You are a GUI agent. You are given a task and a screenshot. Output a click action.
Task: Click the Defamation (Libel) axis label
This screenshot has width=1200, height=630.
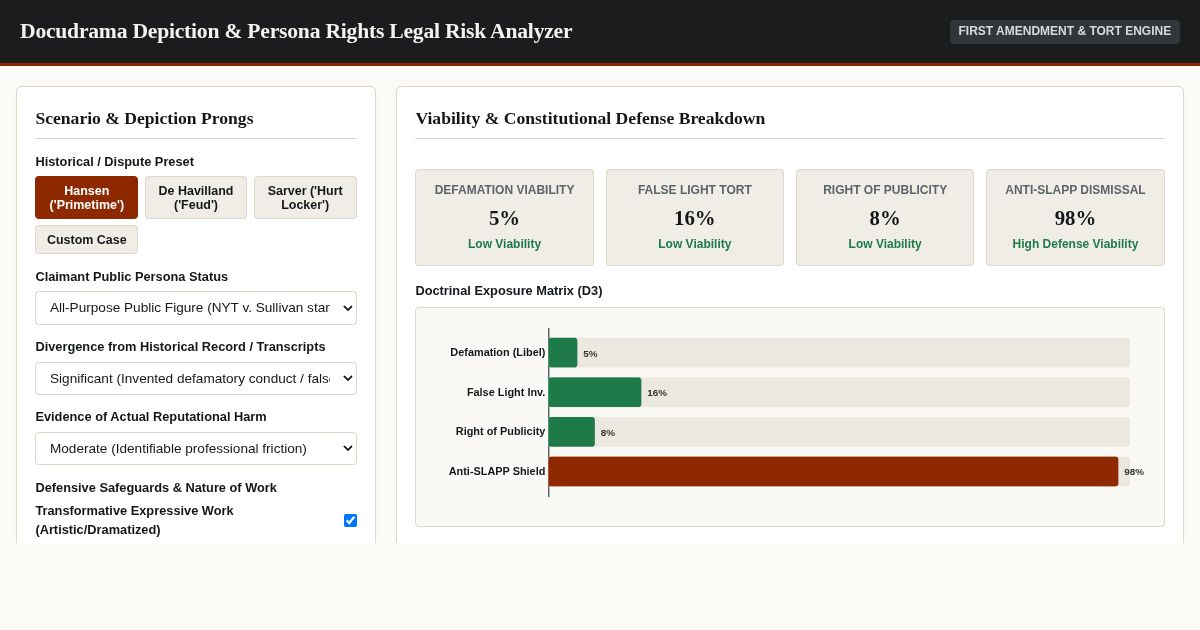pyautogui.click(x=498, y=352)
